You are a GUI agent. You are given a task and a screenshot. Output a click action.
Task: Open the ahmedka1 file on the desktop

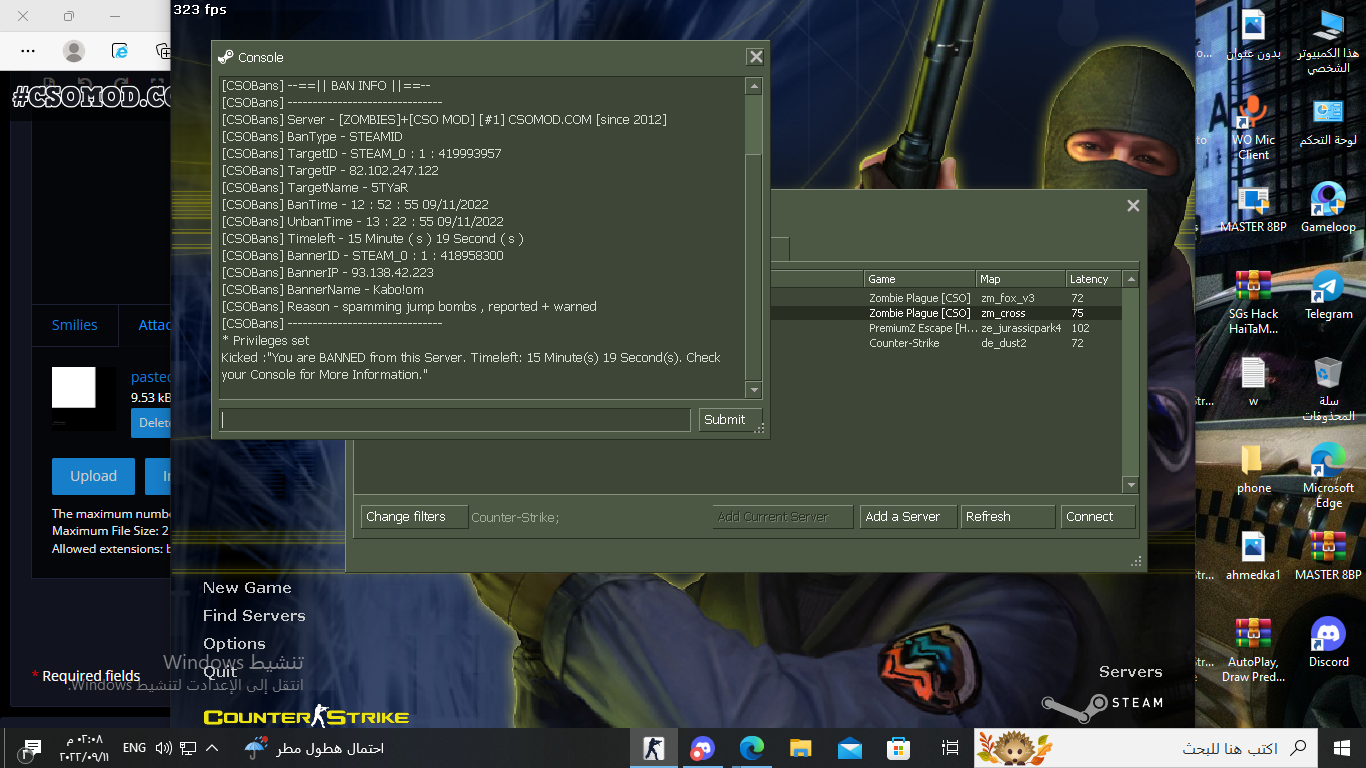[1253, 556]
